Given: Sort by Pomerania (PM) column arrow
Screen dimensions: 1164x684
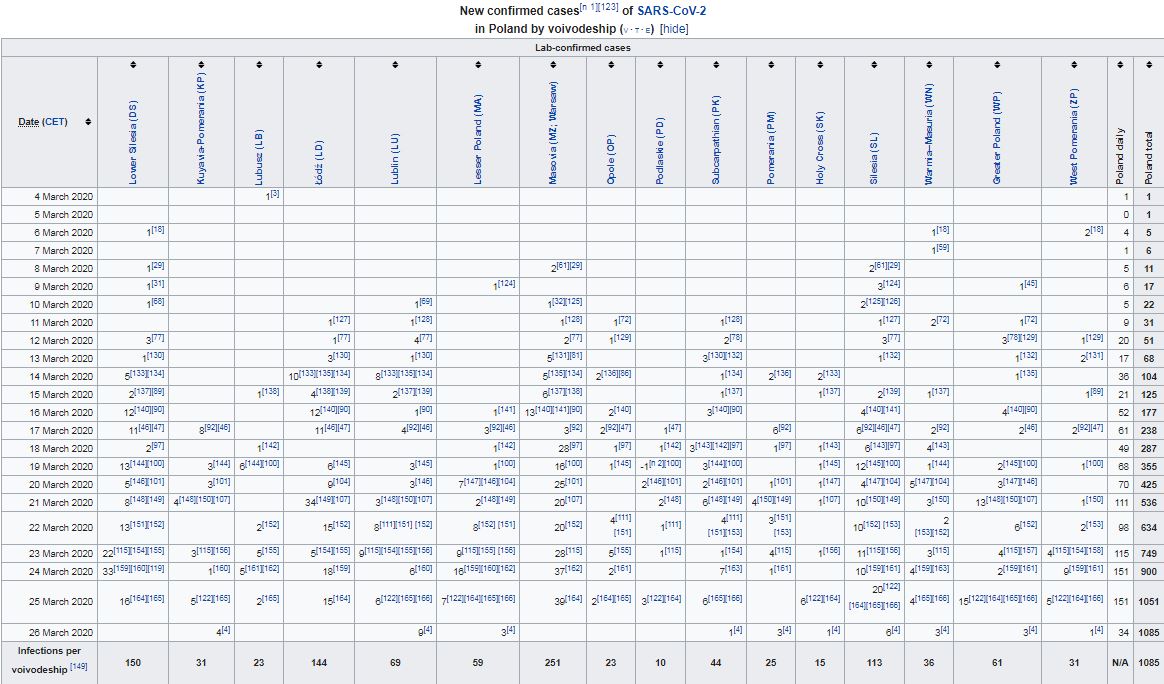Looking at the screenshot, I should (x=771, y=65).
